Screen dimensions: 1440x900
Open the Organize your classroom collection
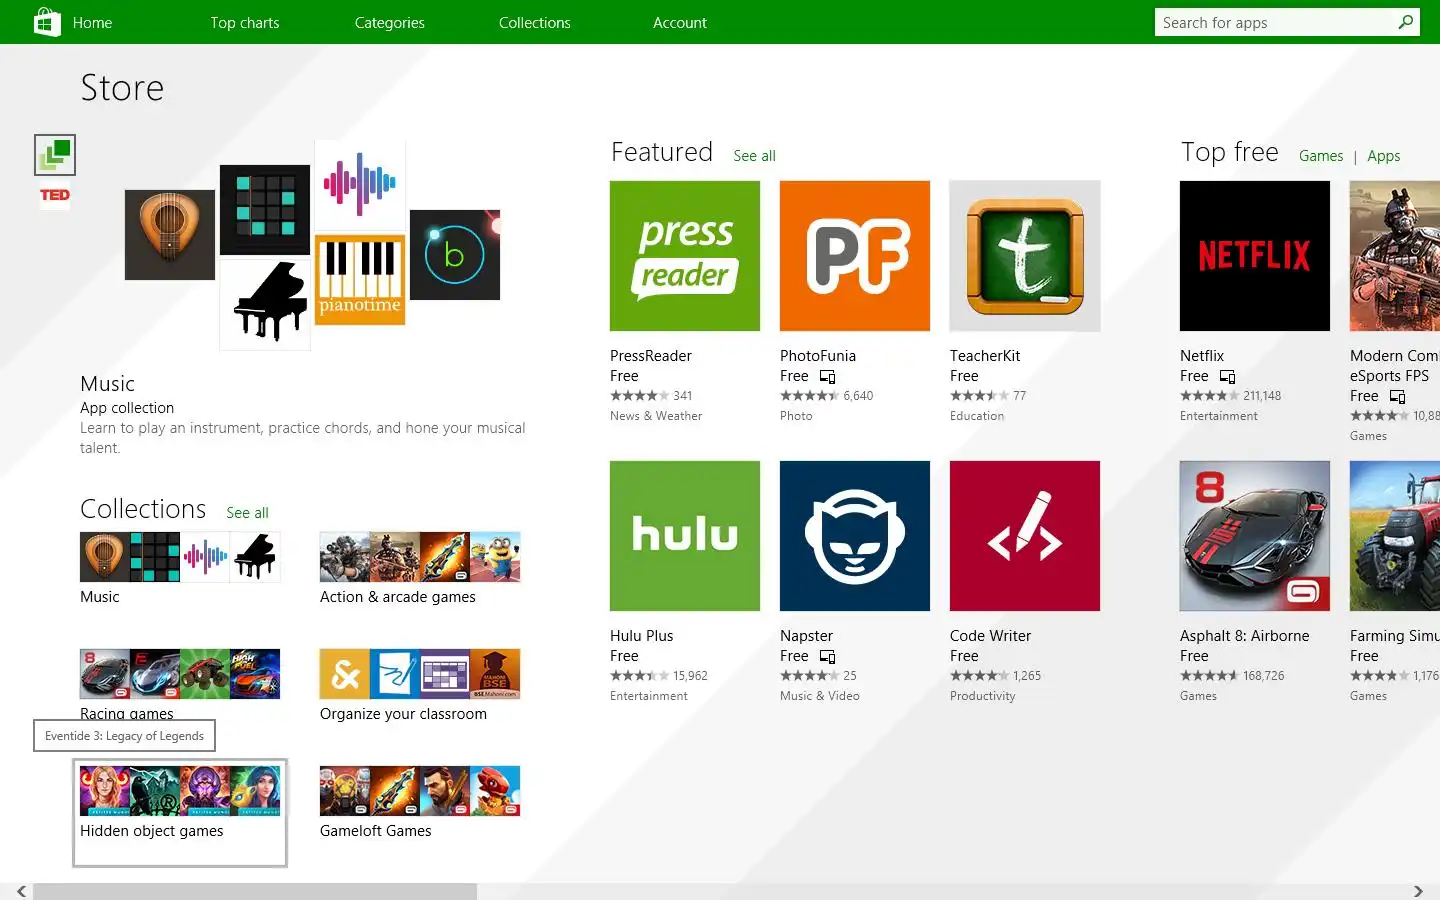[x=420, y=674]
